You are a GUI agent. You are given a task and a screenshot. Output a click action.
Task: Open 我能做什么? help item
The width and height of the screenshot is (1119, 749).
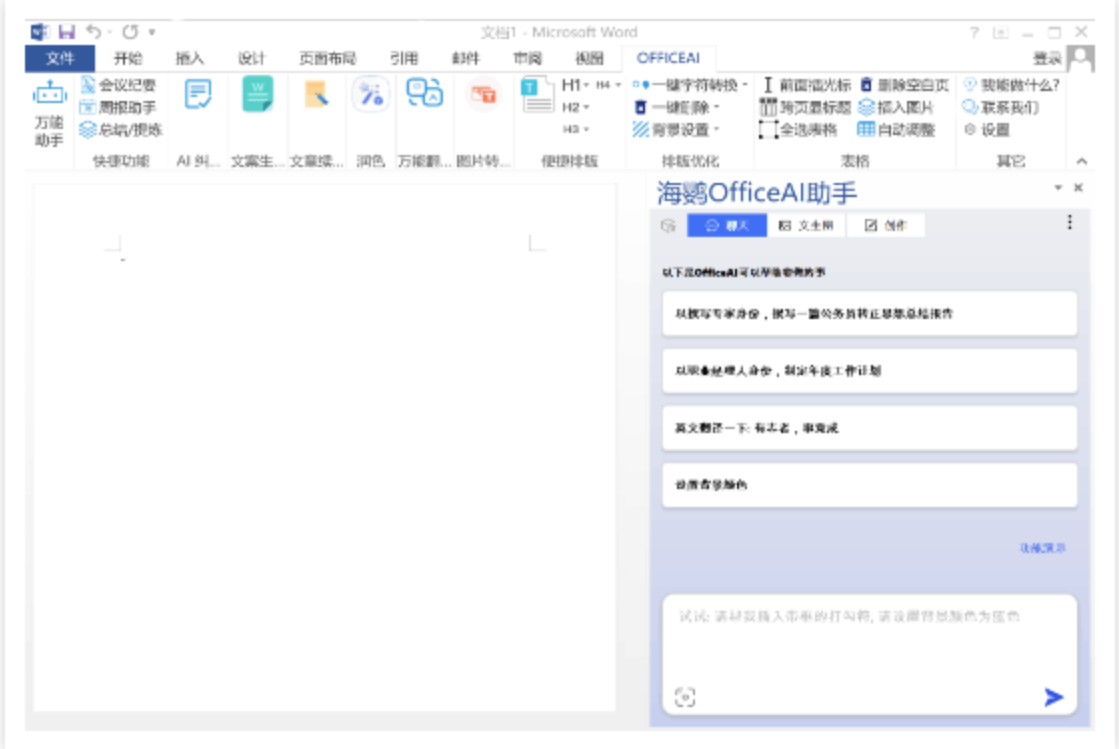tap(1011, 85)
